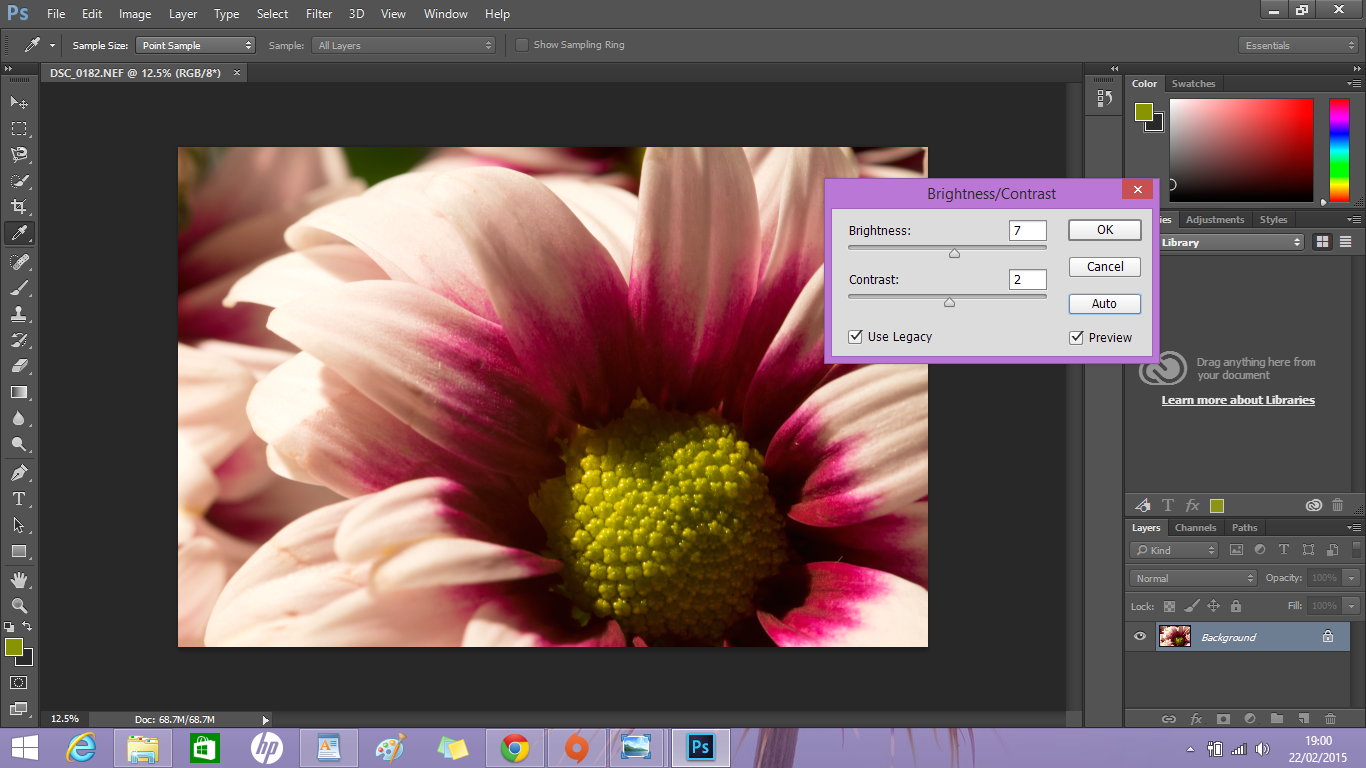Image resolution: width=1366 pixels, height=768 pixels.
Task: Toggle the Preview checkbox
Action: [1077, 338]
